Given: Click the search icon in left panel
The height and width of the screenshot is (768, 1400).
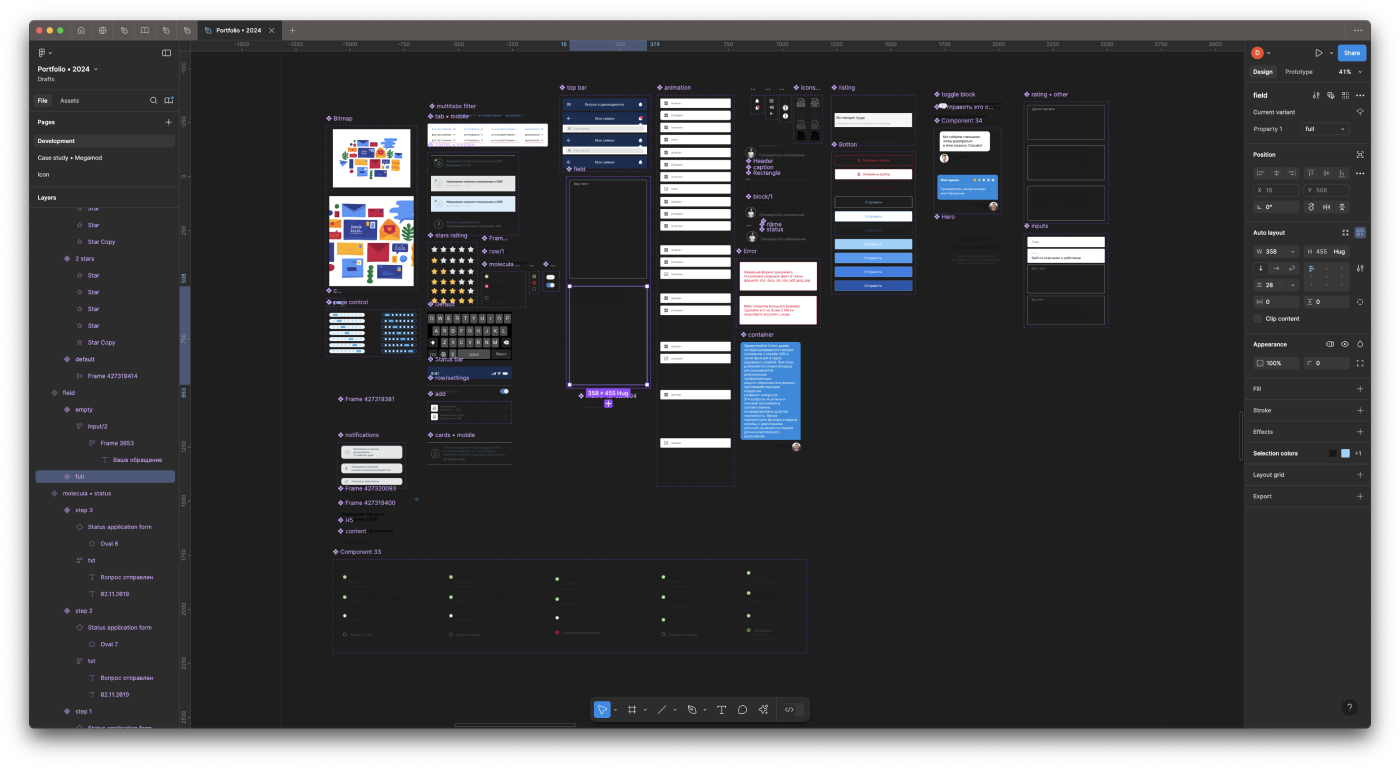Looking at the screenshot, I should tap(153, 100).
